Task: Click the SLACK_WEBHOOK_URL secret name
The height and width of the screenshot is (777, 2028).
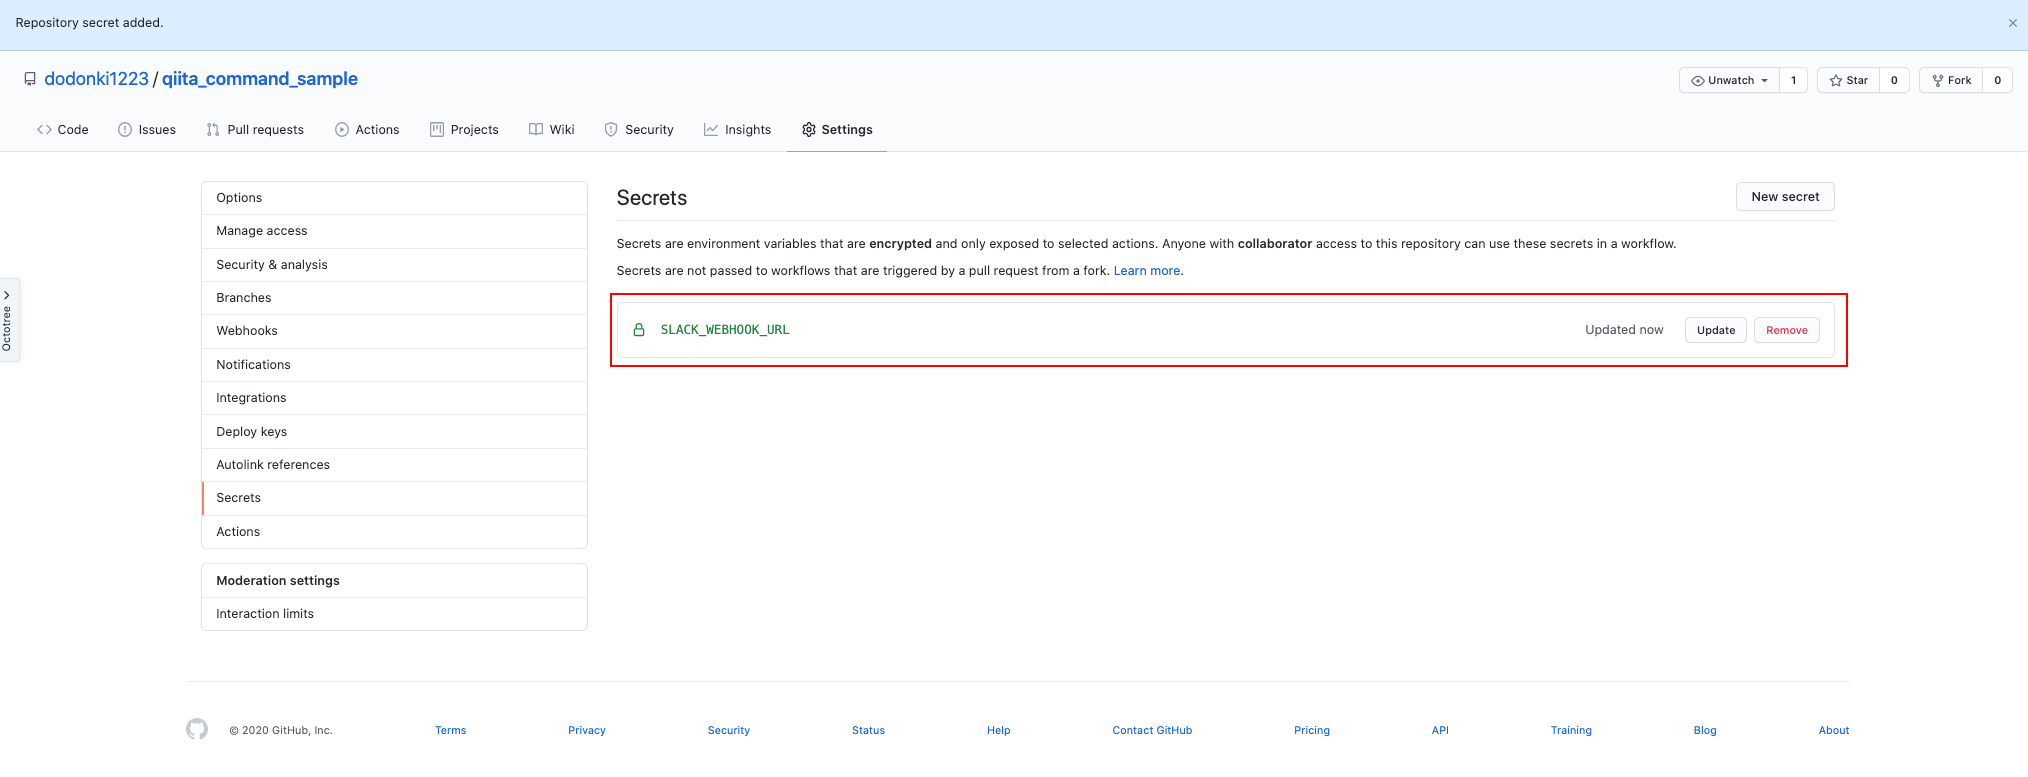Action: pyautogui.click(x=725, y=330)
